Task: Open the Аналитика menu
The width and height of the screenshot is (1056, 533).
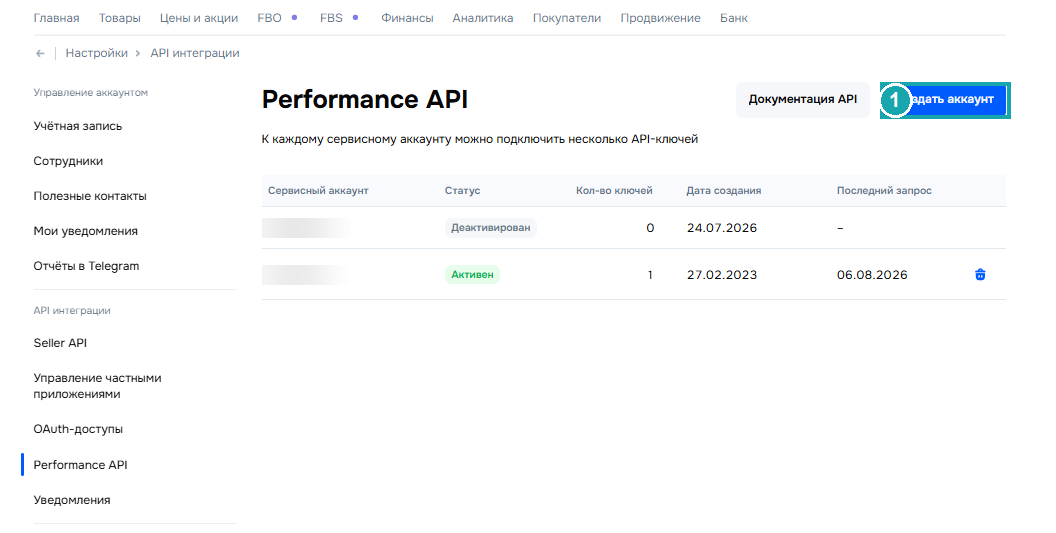Action: (483, 18)
